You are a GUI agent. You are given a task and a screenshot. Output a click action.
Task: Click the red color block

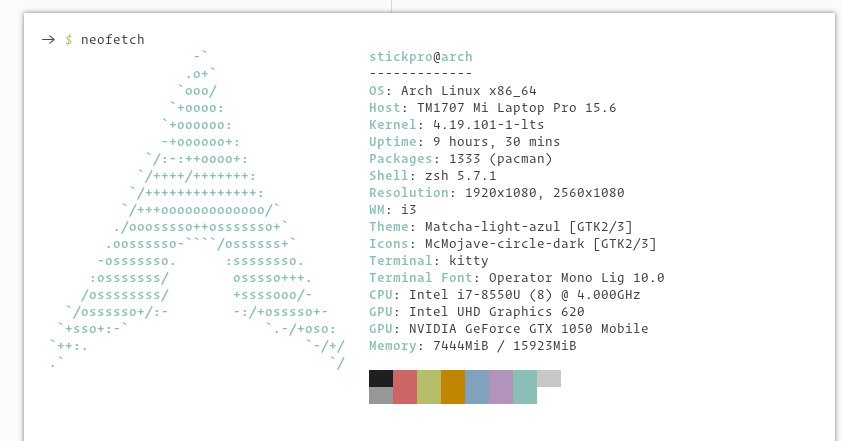click(405, 387)
